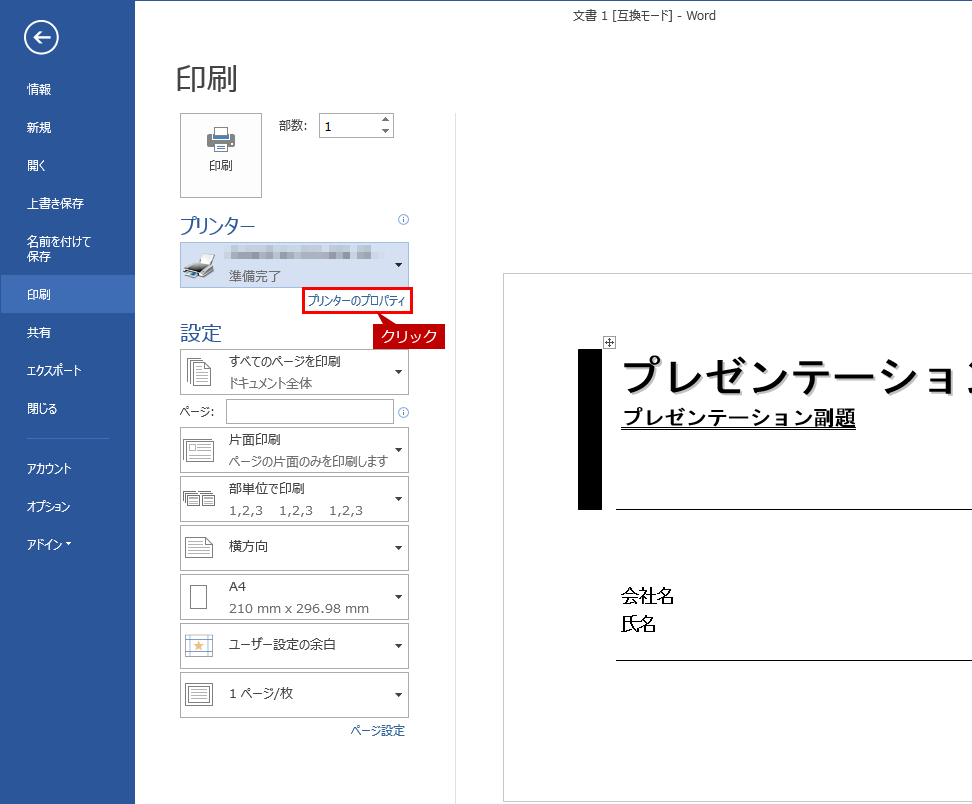Open the A4 paper size dropdown
Screen dimensions: 972x804
point(294,597)
